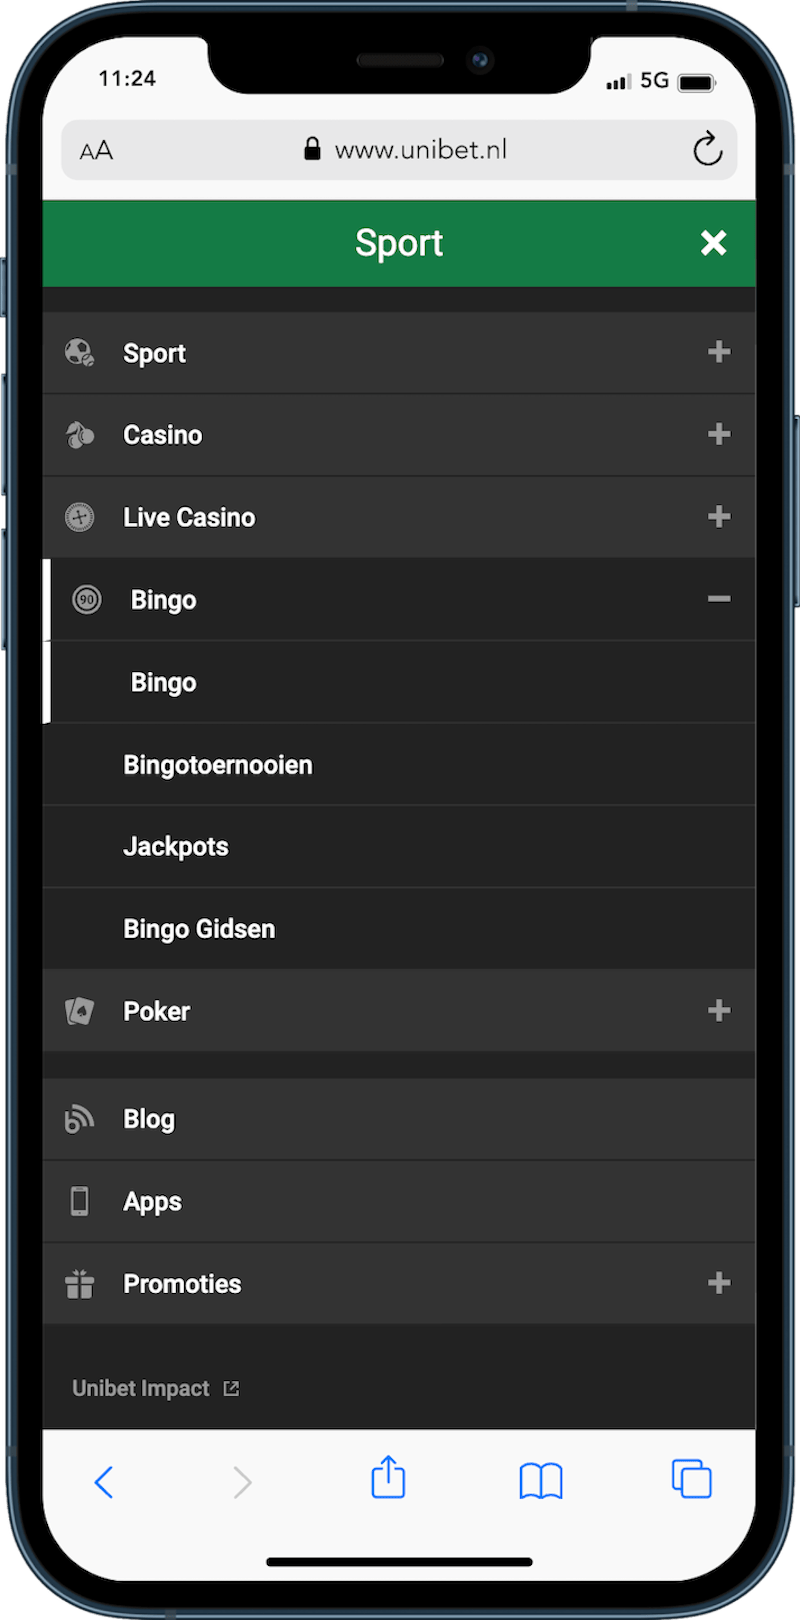Screen dimensions: 800x1620
Task: Expand the Casino section plus
Action: 719,434
